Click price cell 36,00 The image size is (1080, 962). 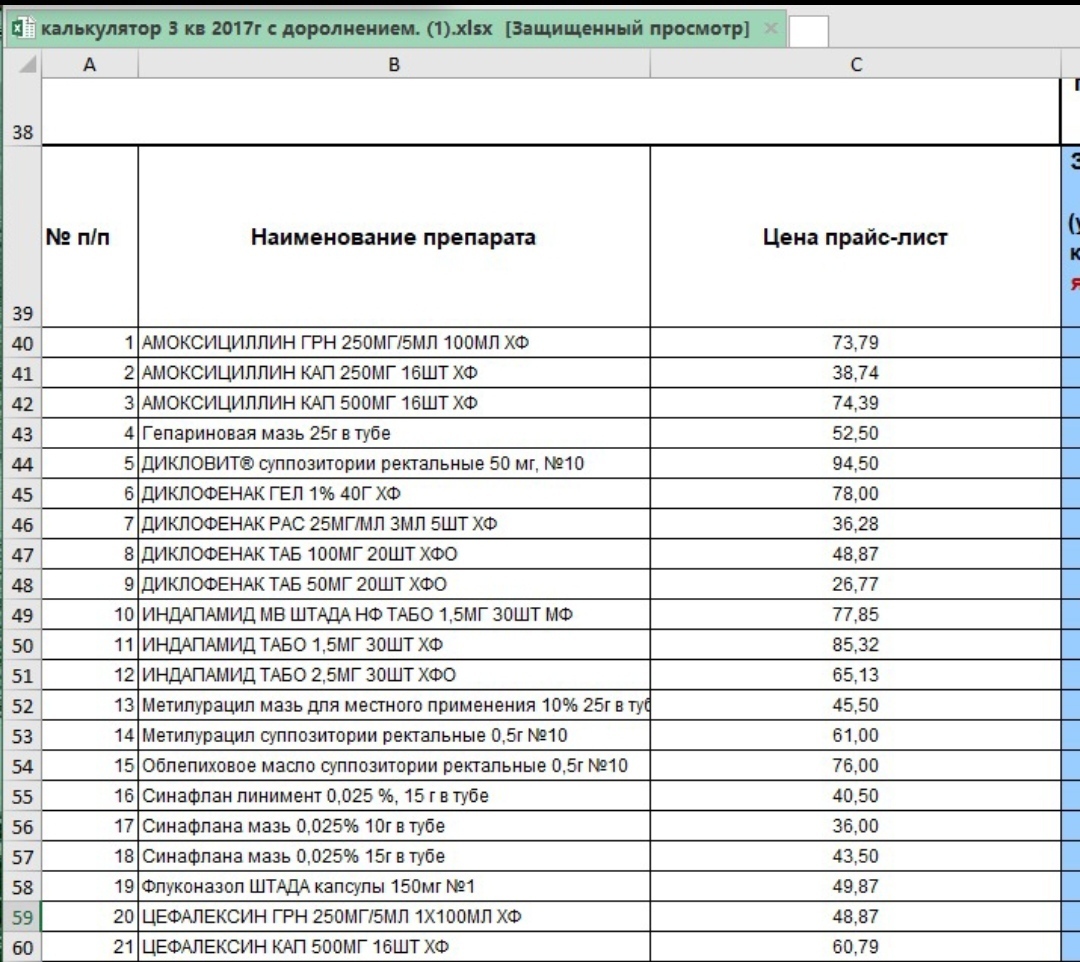[x=855, y=826]
